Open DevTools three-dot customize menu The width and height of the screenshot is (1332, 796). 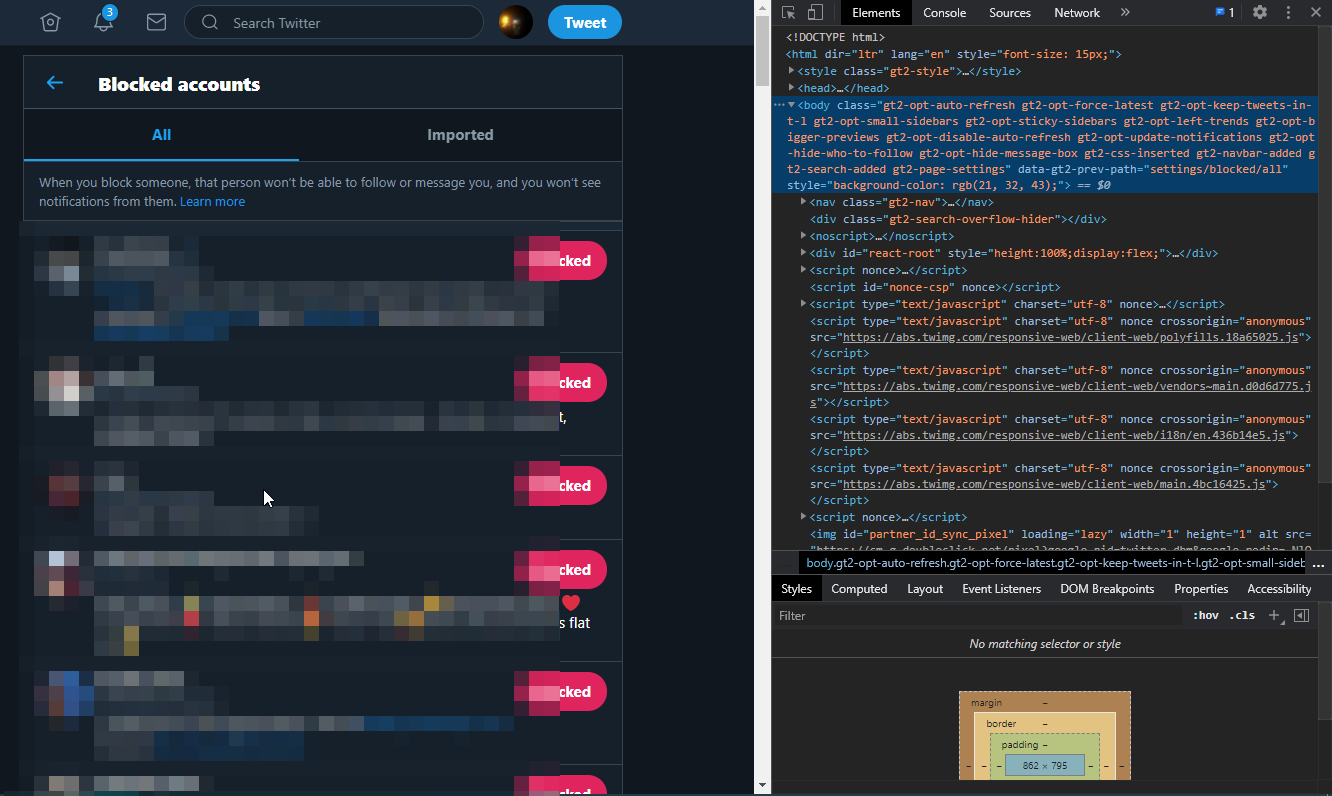click(x=1288, y=12)
